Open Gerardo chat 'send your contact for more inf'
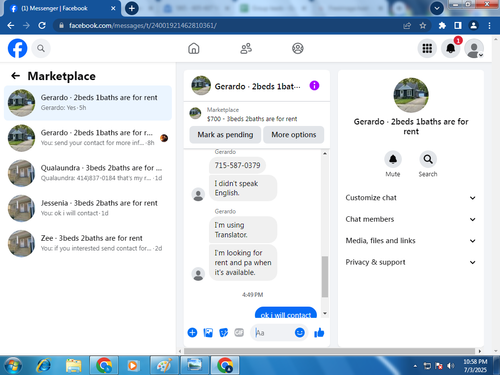500x375 pixels. (x=88, y=138)
